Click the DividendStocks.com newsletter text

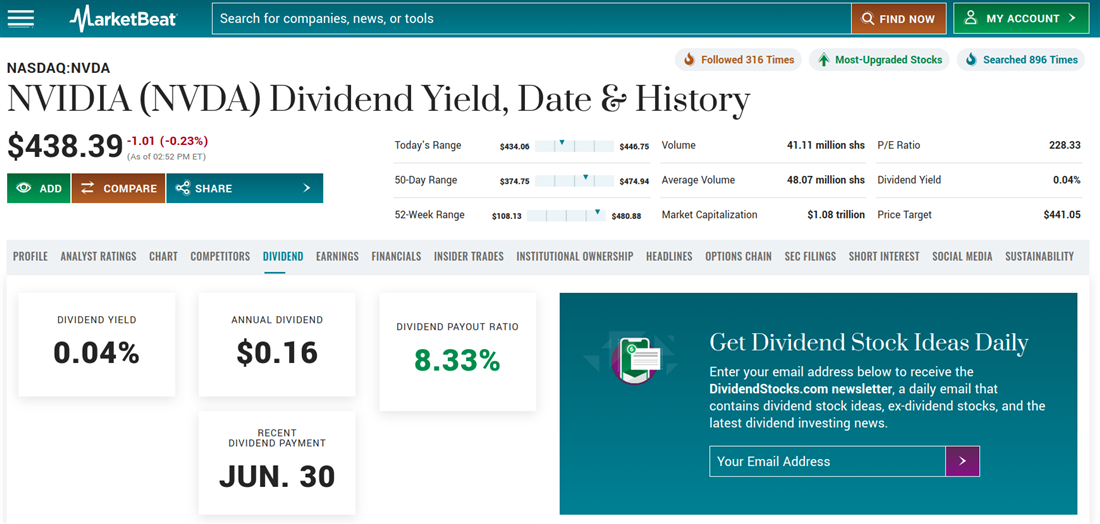[x=800, y=389]
